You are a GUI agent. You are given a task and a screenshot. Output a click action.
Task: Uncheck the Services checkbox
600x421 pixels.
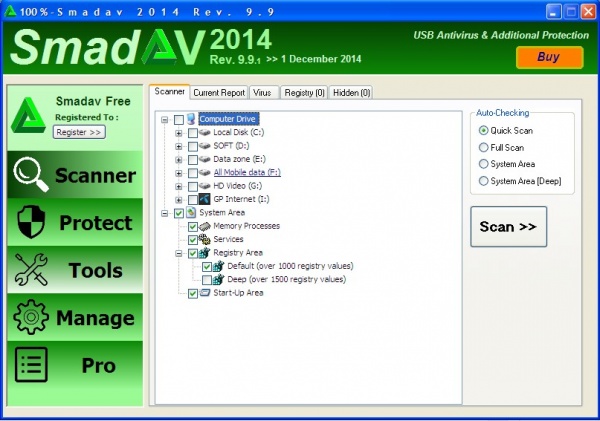(x=193, y=240)
